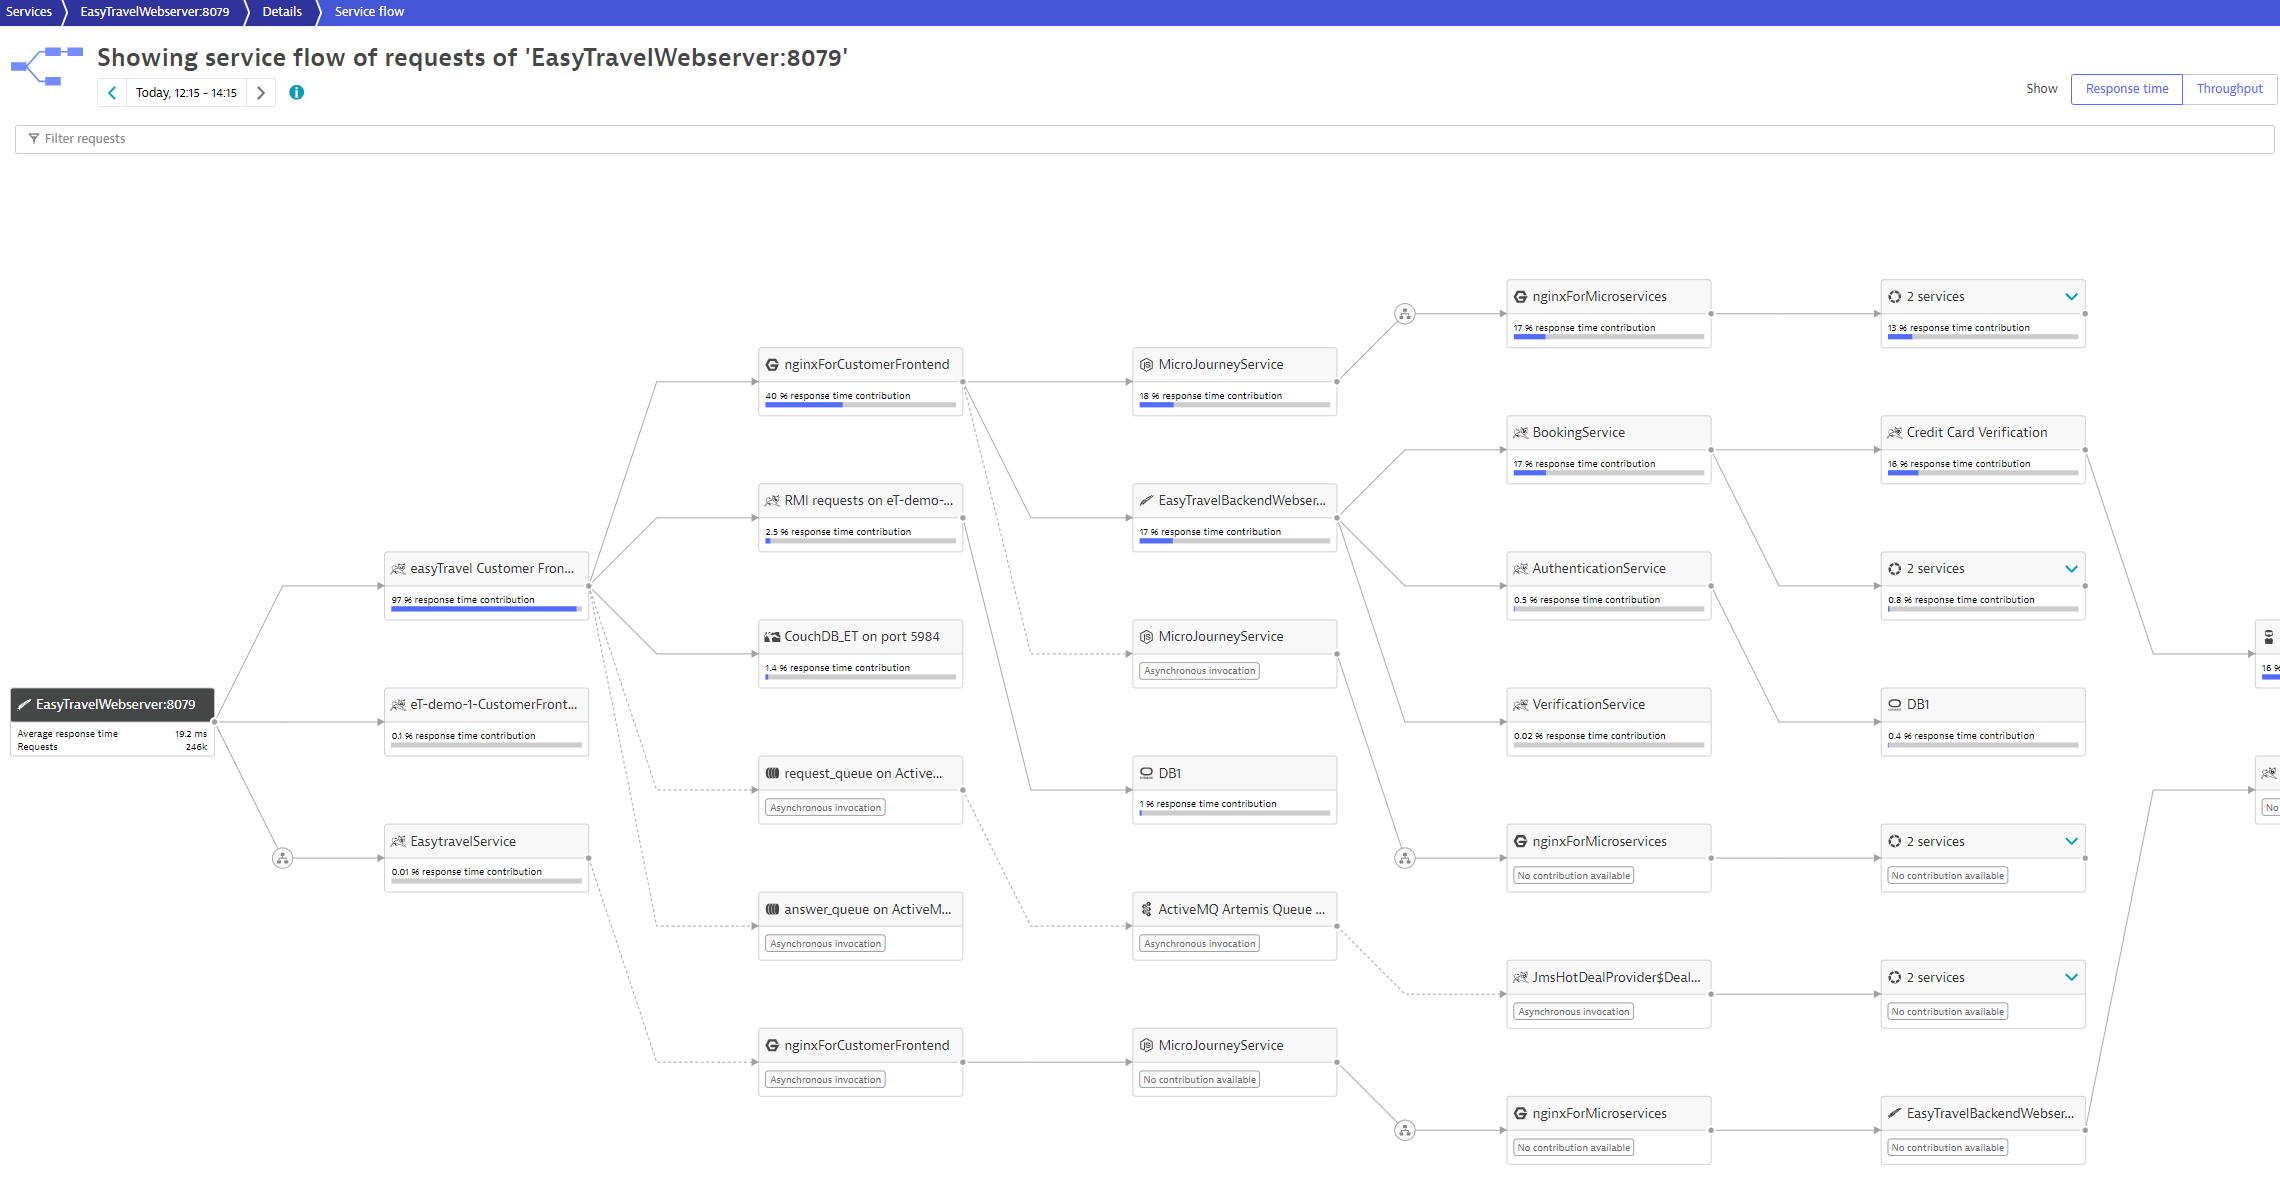
Task: Open the Services breadcrumb item
Action: click(x=29, y=12)
